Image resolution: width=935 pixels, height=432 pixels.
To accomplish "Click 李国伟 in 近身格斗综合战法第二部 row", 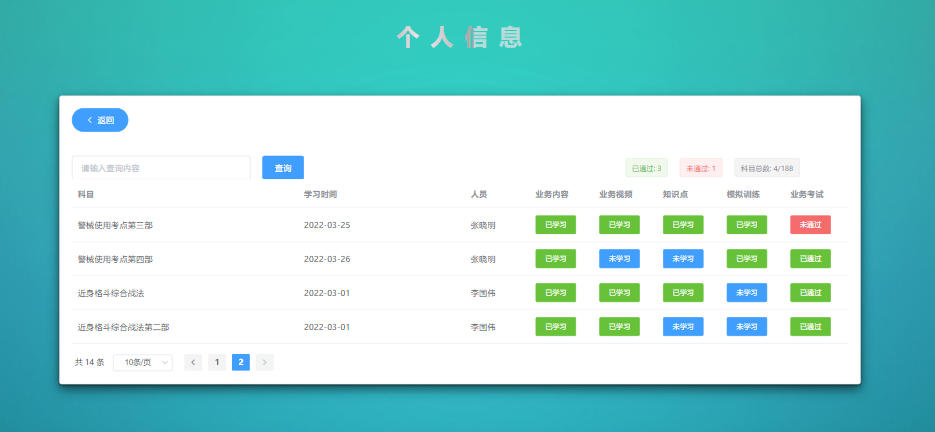I will (x=483, y=328).
